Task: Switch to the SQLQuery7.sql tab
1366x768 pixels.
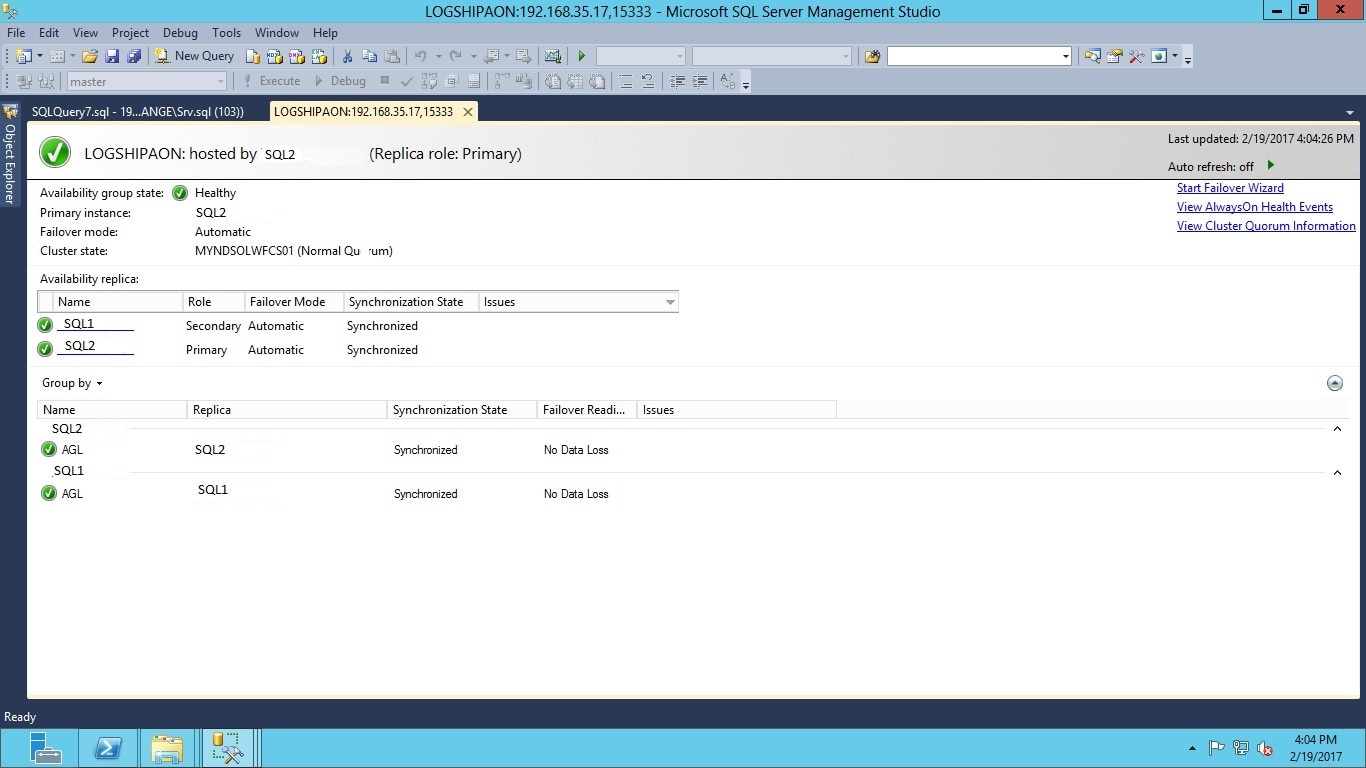Action: [x=138, y=112]
